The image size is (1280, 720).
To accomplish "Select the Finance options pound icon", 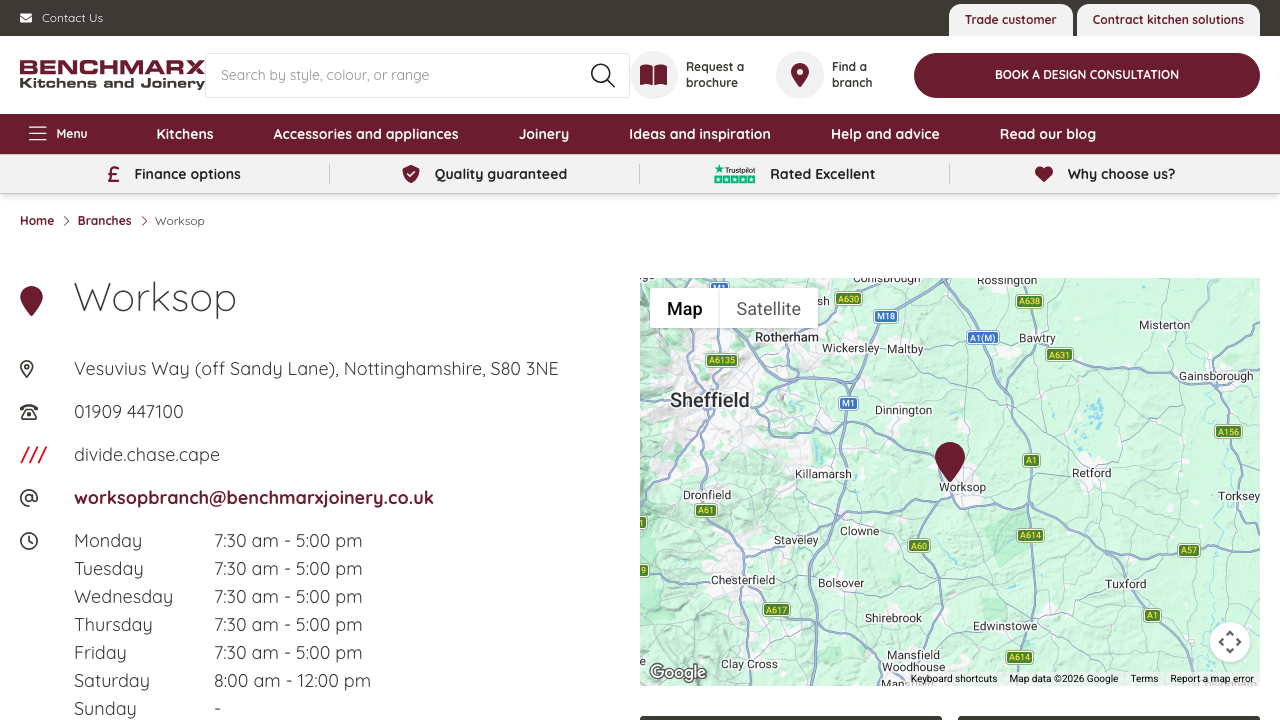I will click(x=112, y=173).
